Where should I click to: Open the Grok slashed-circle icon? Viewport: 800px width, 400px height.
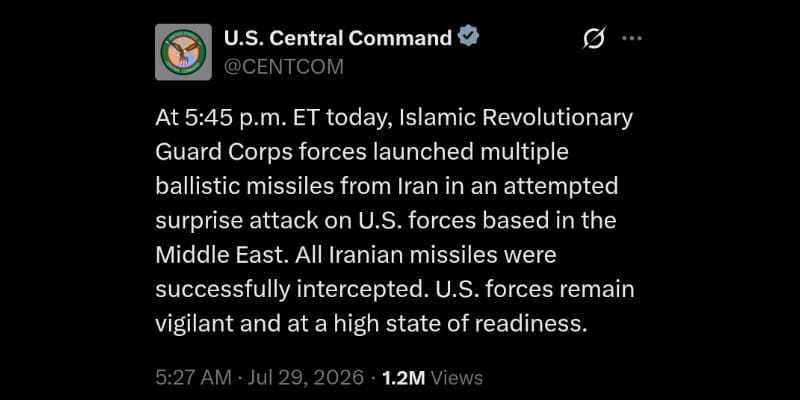[594, 38]
